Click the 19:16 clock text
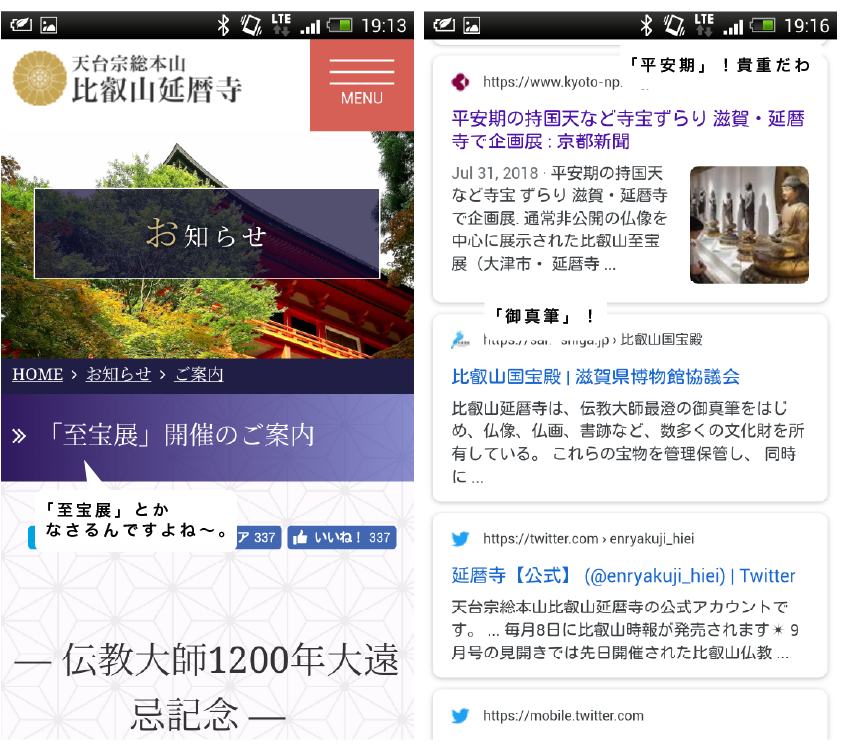The width and height of the screenshot is (851, 750). 807,26
